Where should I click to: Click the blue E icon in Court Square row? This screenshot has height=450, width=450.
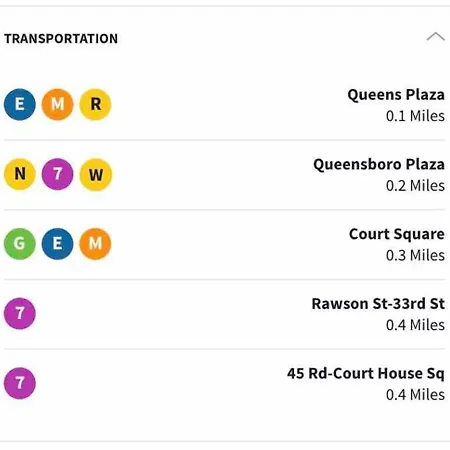pyautogui.click(x=57, y=244)
